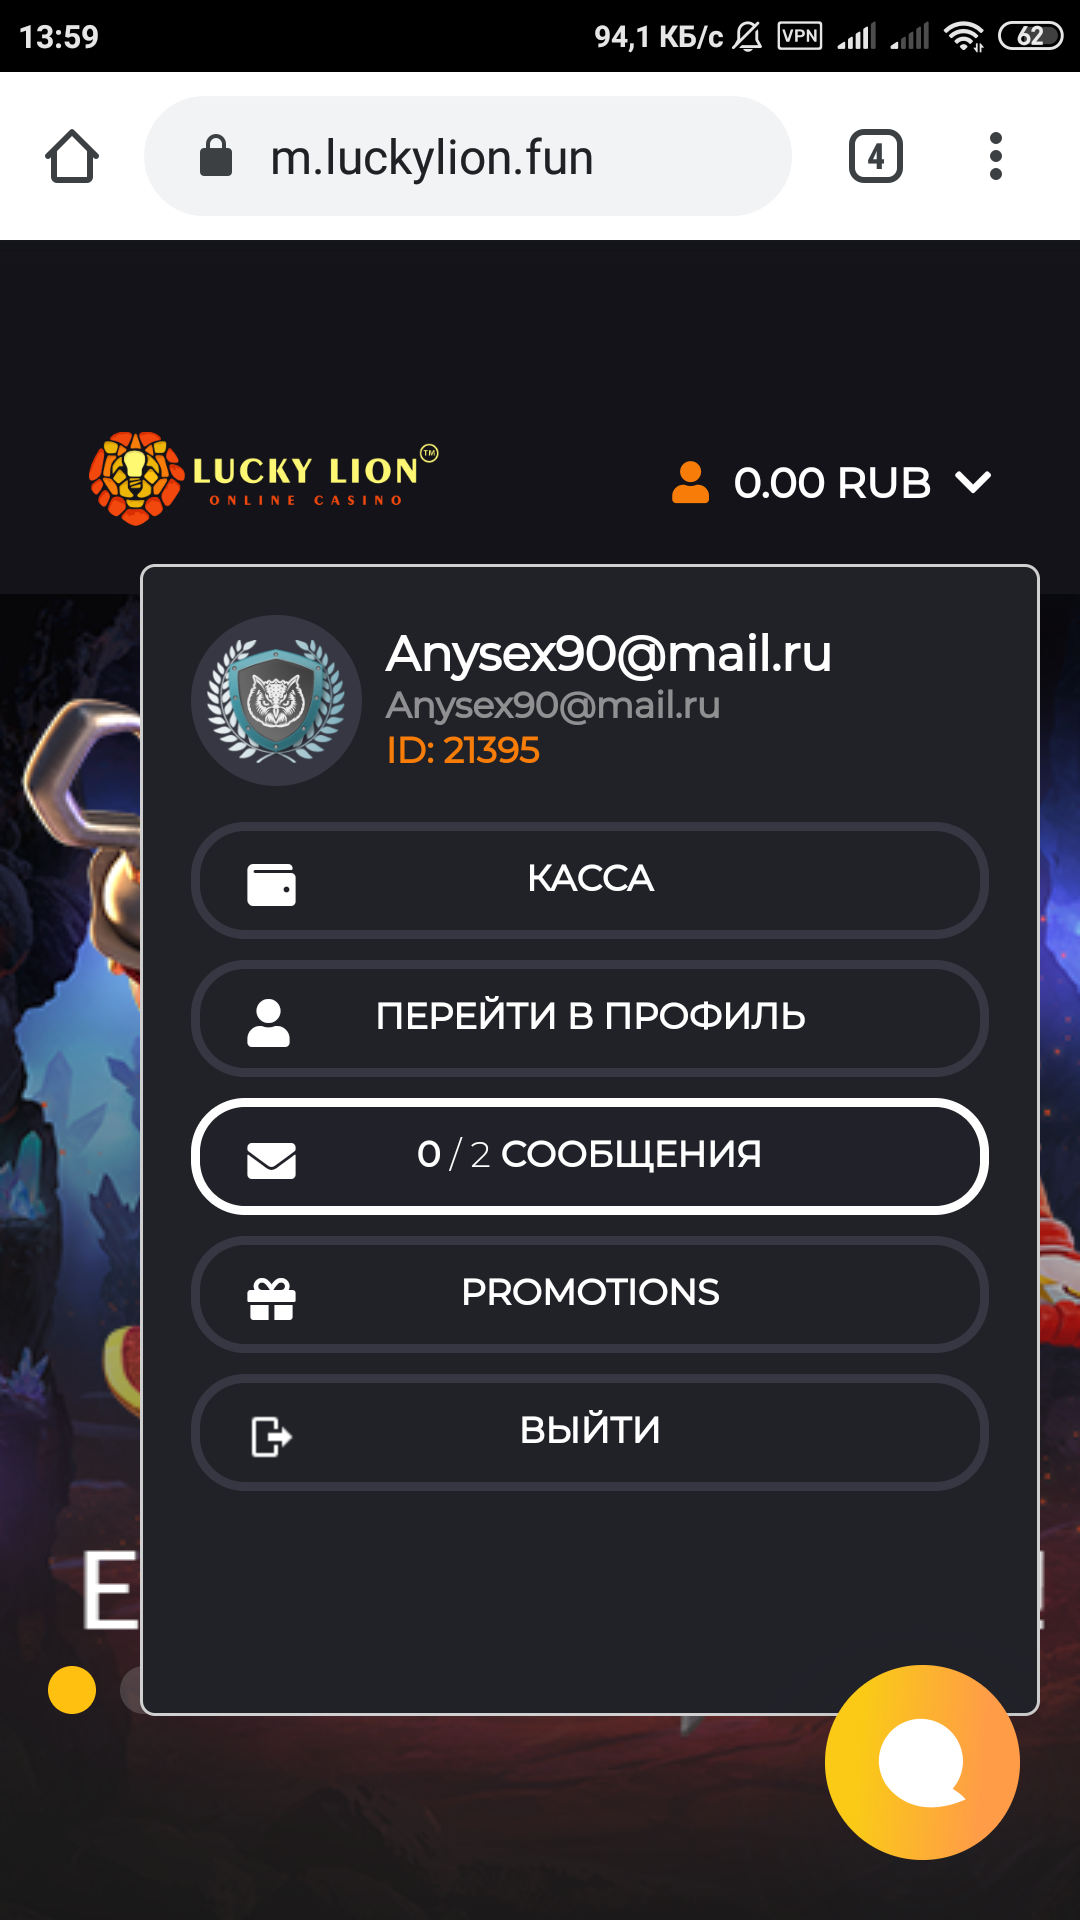Tap the padlock site security icon
Screen dimensions: 1080x1920
coord(216,156)
